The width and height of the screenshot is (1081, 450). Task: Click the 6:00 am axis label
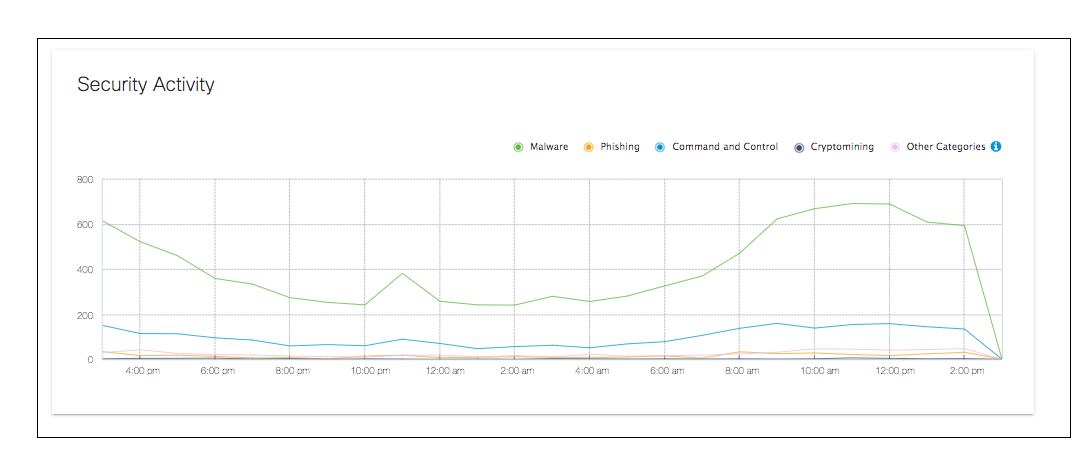[665, 371]
